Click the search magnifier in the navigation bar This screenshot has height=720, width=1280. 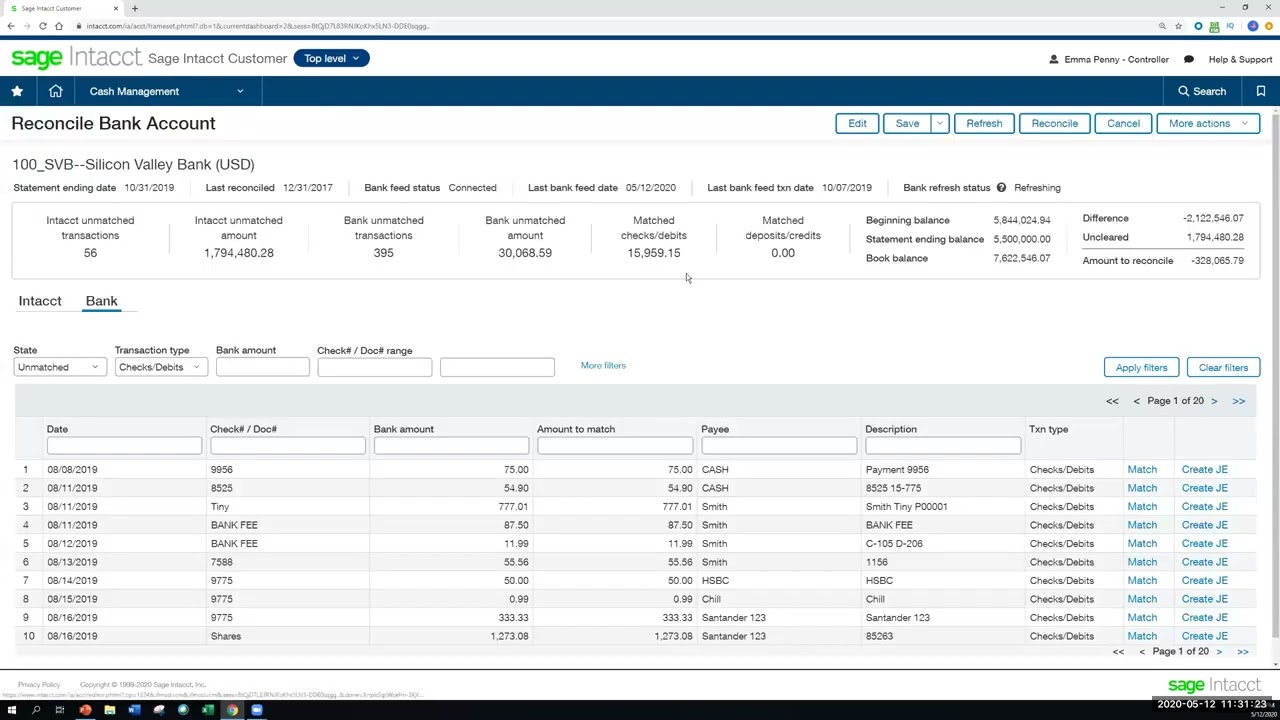point(1184,91)
